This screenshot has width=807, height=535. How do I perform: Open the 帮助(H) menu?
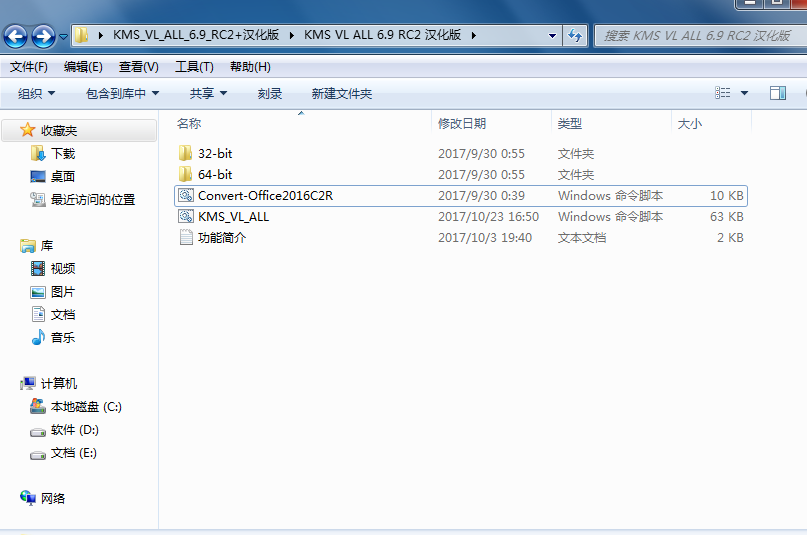coord(250,67)
